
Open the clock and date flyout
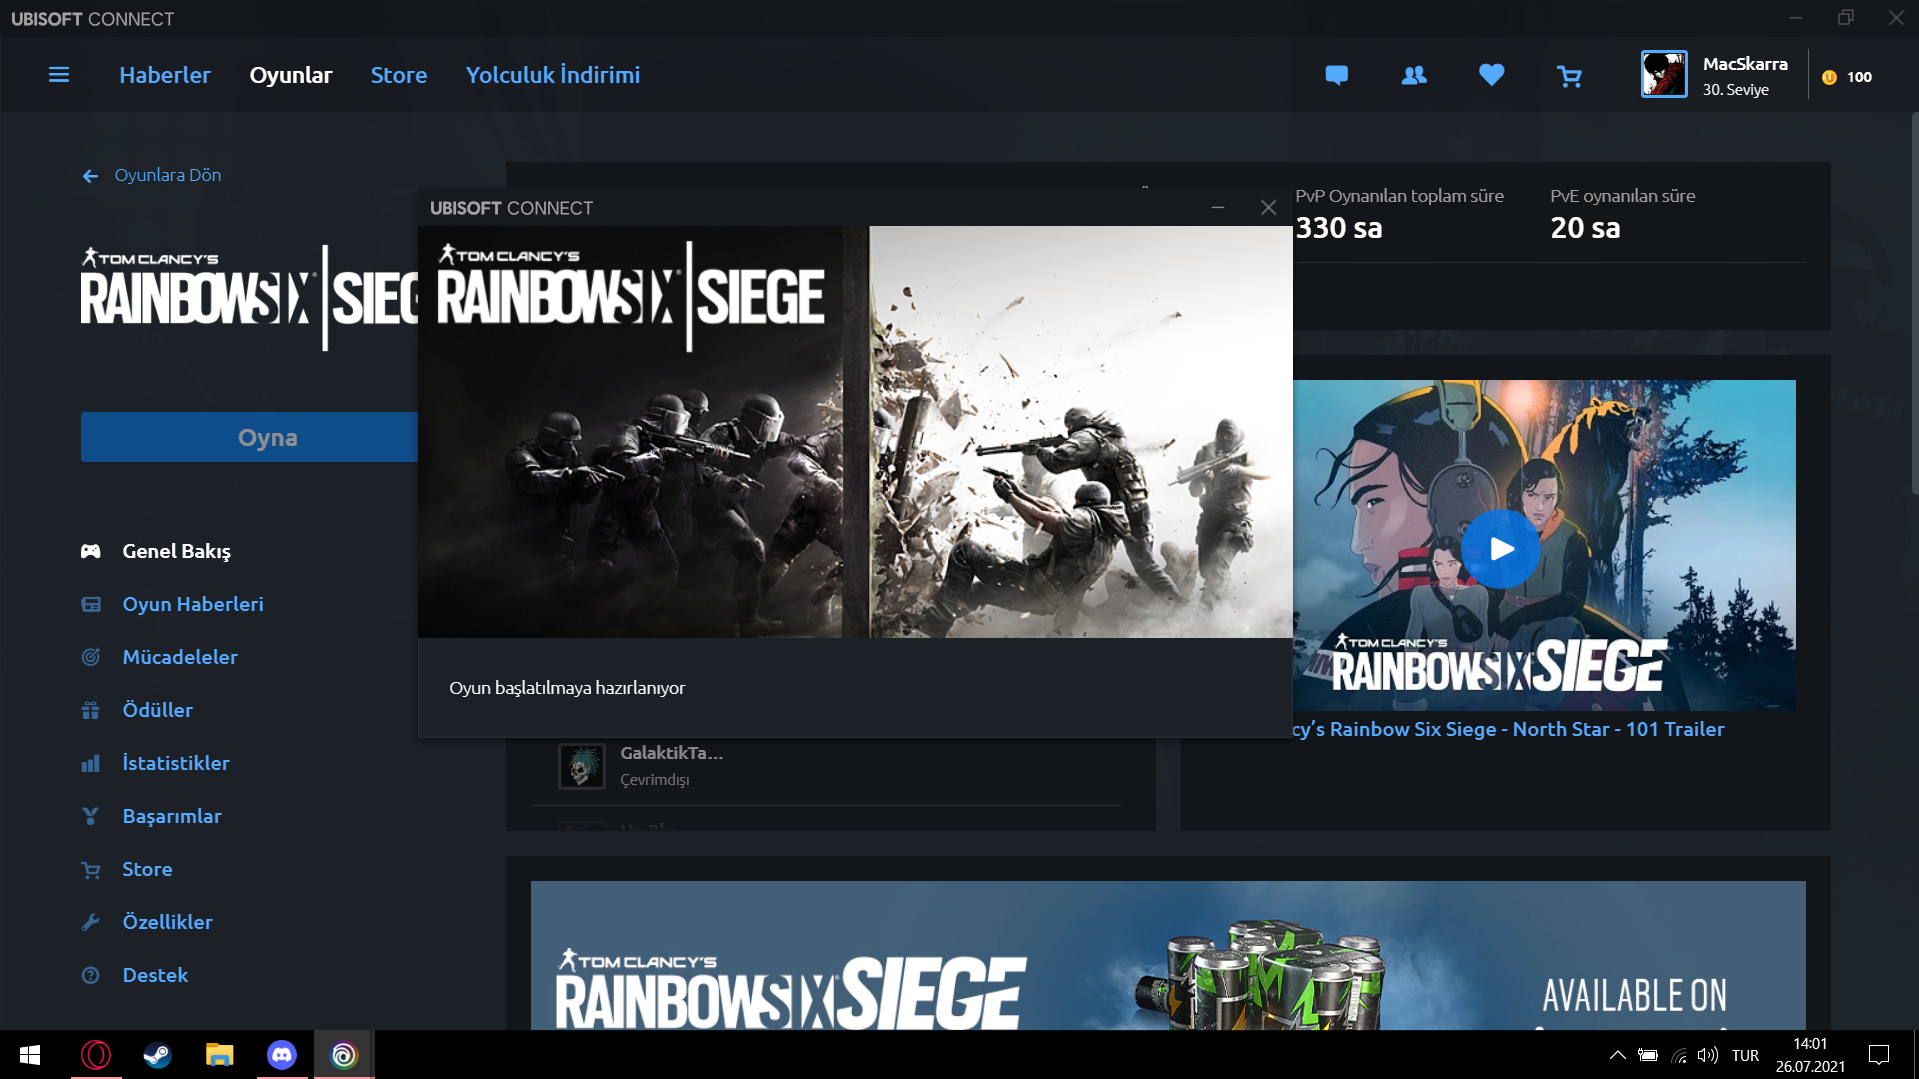1810,1055
